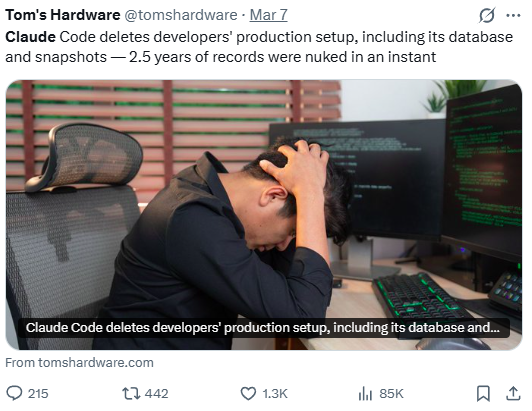532x411 pixels.
Task: Click the 215 replies count
Action: (38, 394)
